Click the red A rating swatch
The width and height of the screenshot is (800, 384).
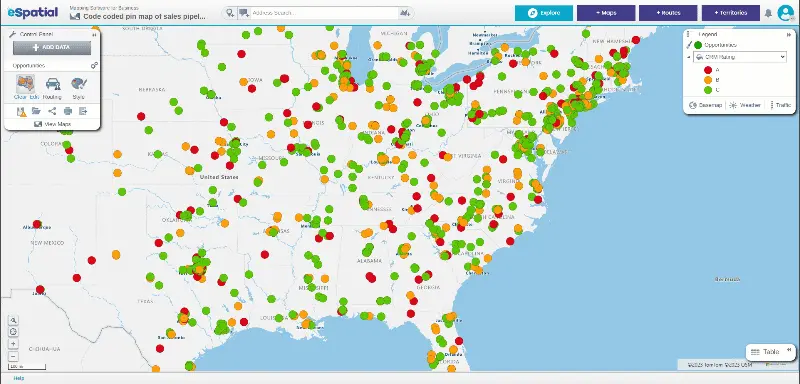pyautogui.click(x=708, y=70)
